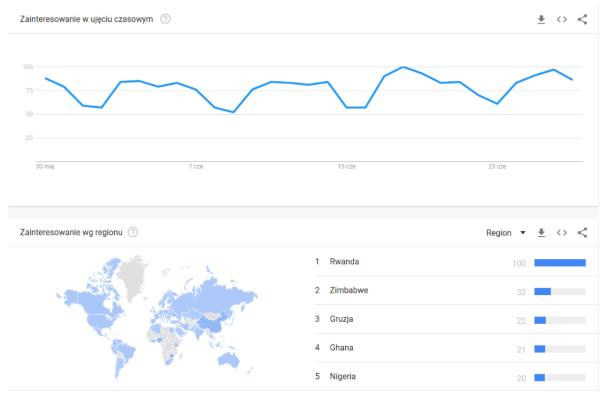Share the interest over time chart

(582, 19)
